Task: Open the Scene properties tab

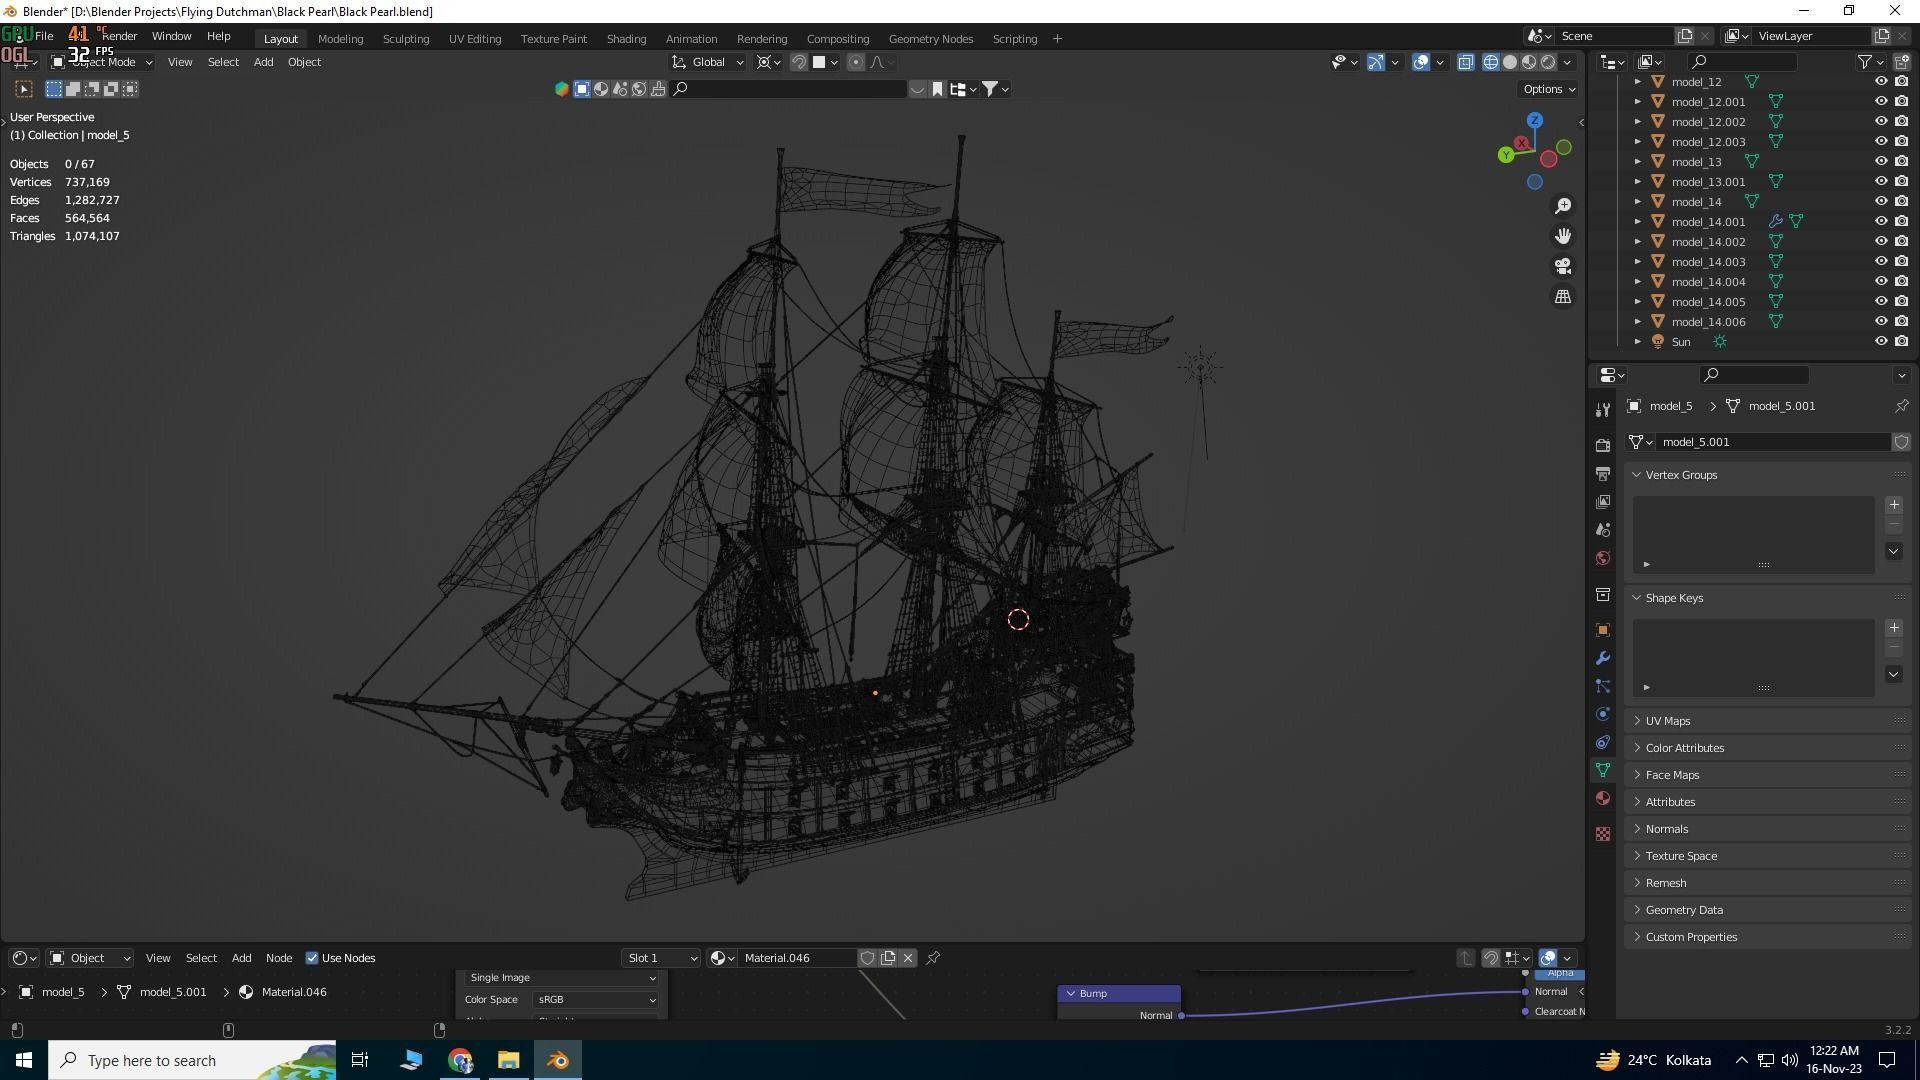Action: (1603, 529)
